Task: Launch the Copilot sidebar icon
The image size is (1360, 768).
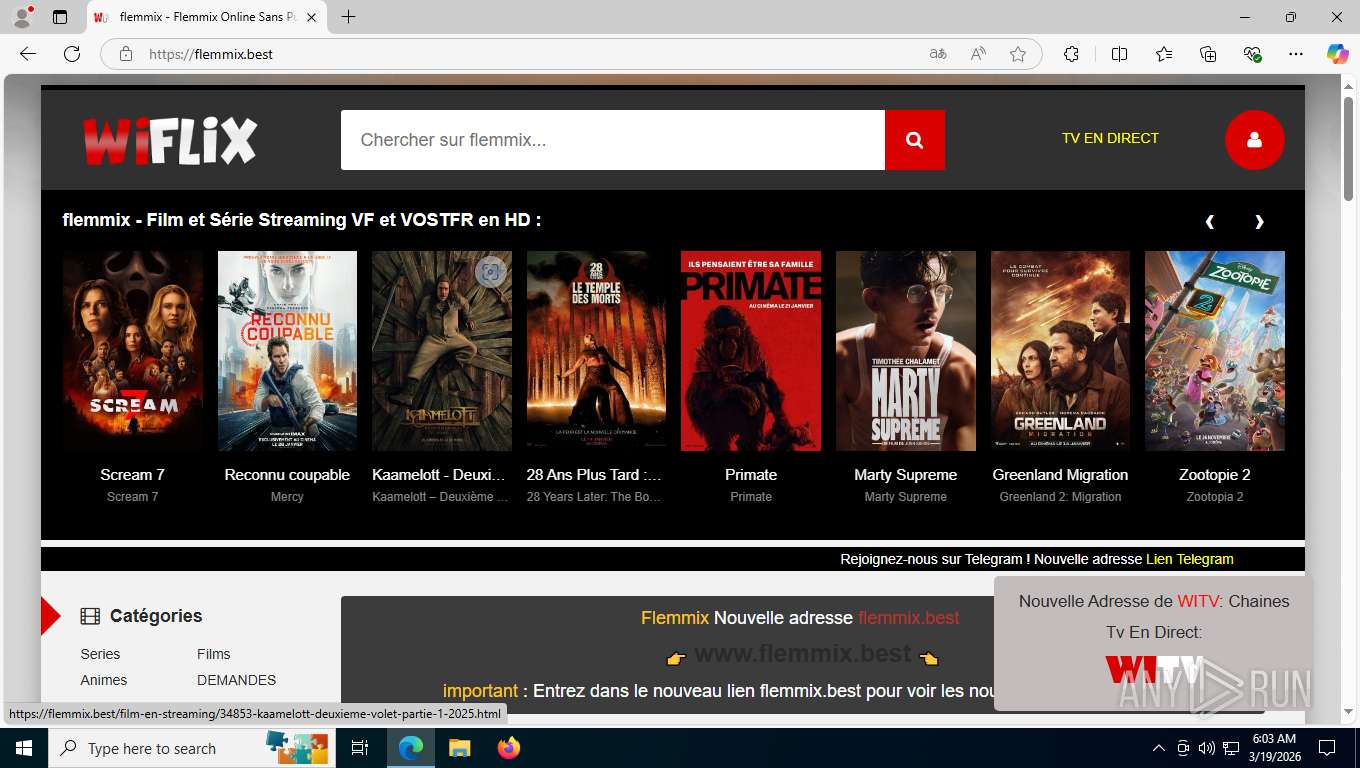Action: pos(1338,54)
